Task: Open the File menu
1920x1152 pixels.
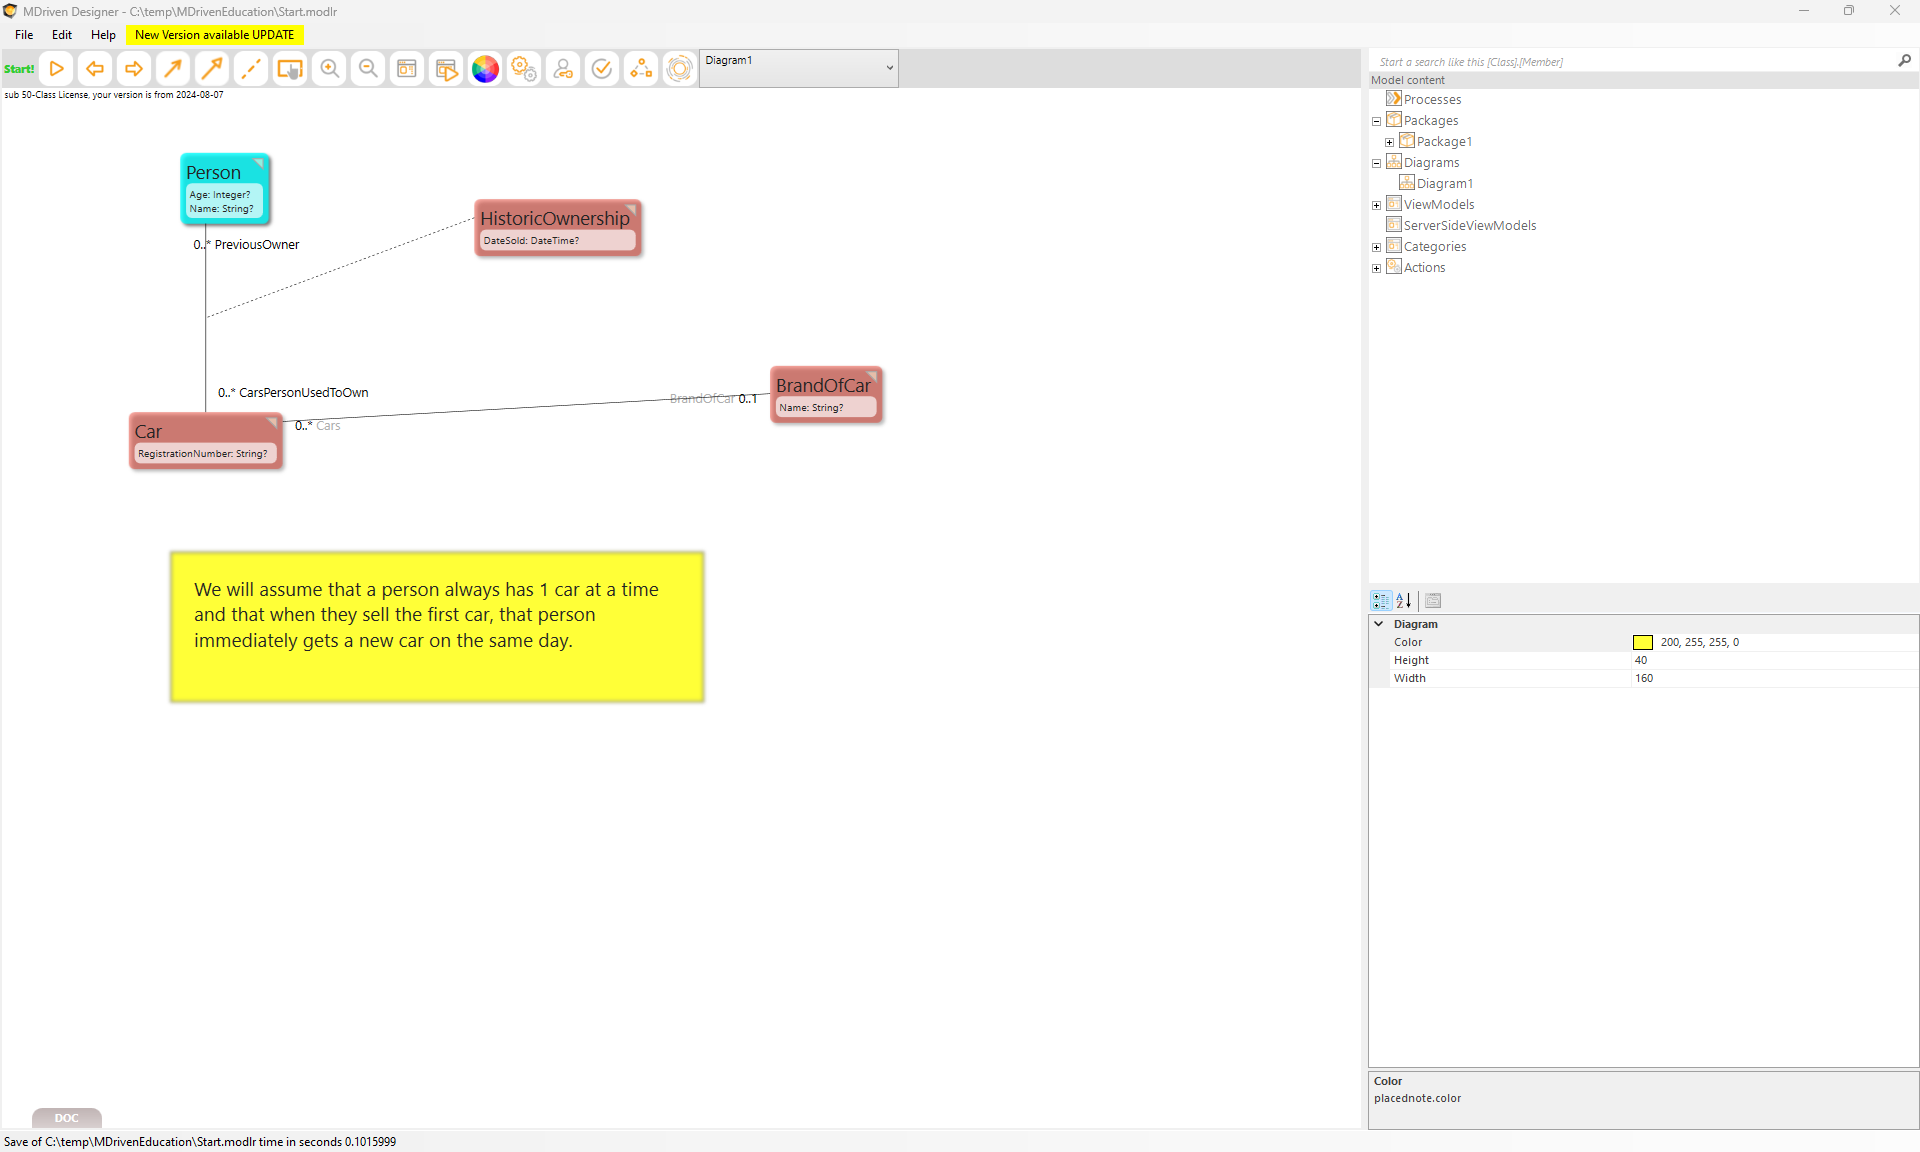Action: click(x=24, y=35)
